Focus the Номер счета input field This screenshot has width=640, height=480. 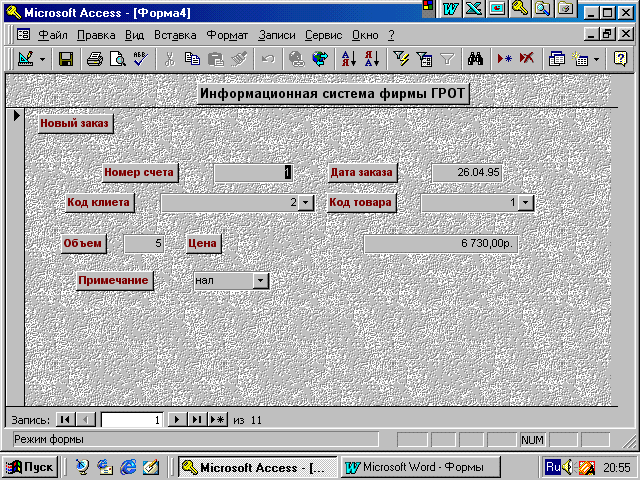253,173
